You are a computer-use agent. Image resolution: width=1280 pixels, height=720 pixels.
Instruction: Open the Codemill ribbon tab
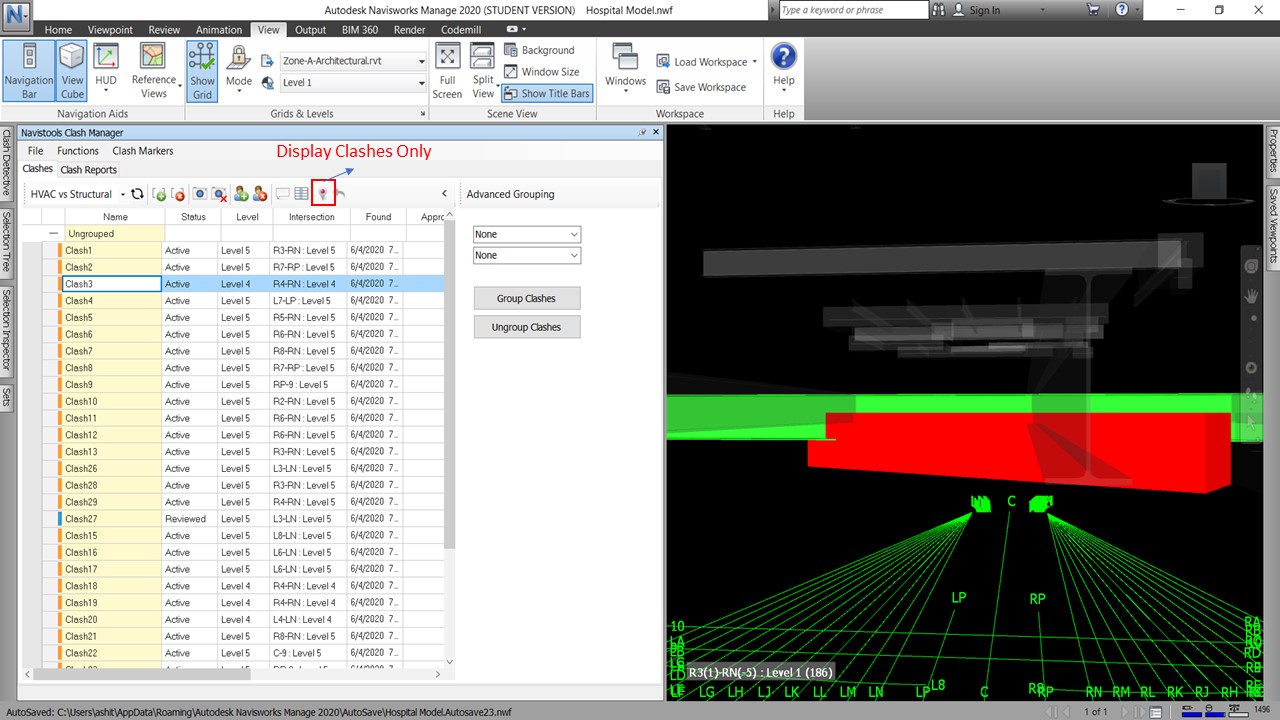point(461,30)
